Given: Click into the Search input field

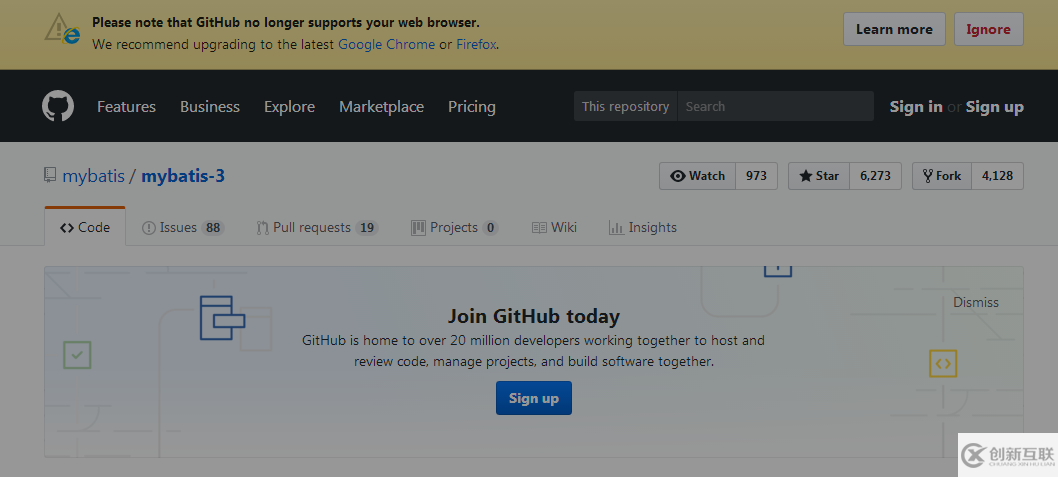Looking at the screenshot, I should [x=775, y=107].
